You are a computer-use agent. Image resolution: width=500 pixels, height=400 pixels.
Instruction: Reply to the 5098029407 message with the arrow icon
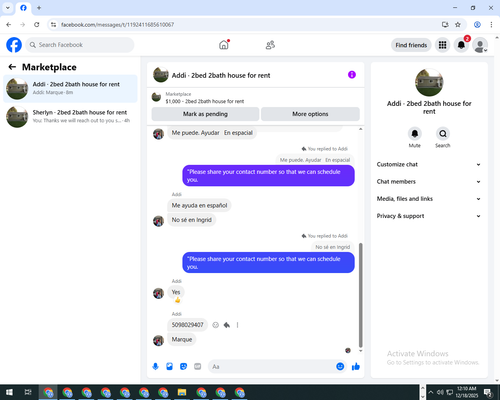227,325
